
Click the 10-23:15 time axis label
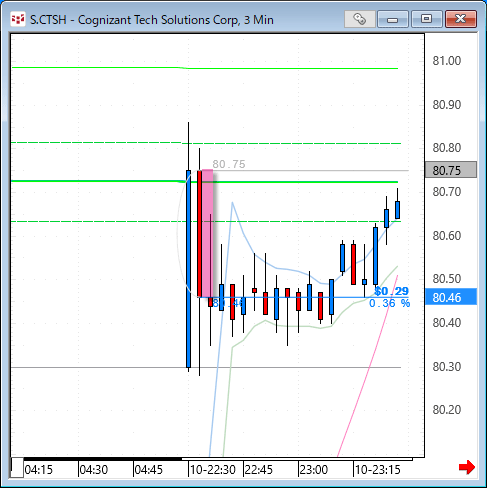377,470
